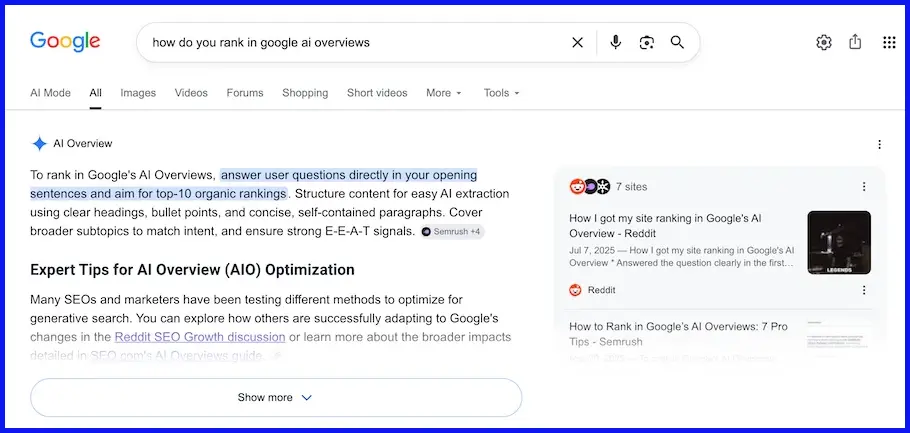The height and width of the screenshot is (433, 910).
Task: Clear the search query with the X icon
Action: click(x=577, y=42)
